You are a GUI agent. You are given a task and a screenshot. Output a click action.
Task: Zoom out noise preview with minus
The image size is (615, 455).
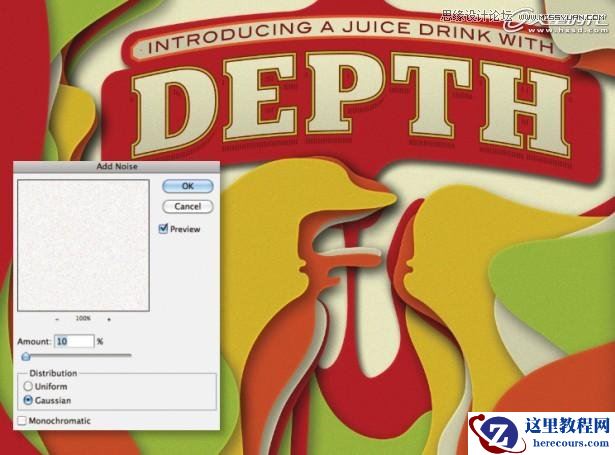click(x=57, y=319)
